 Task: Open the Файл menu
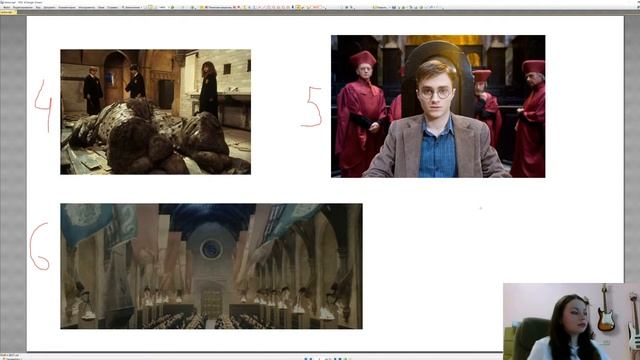[6, 7]
